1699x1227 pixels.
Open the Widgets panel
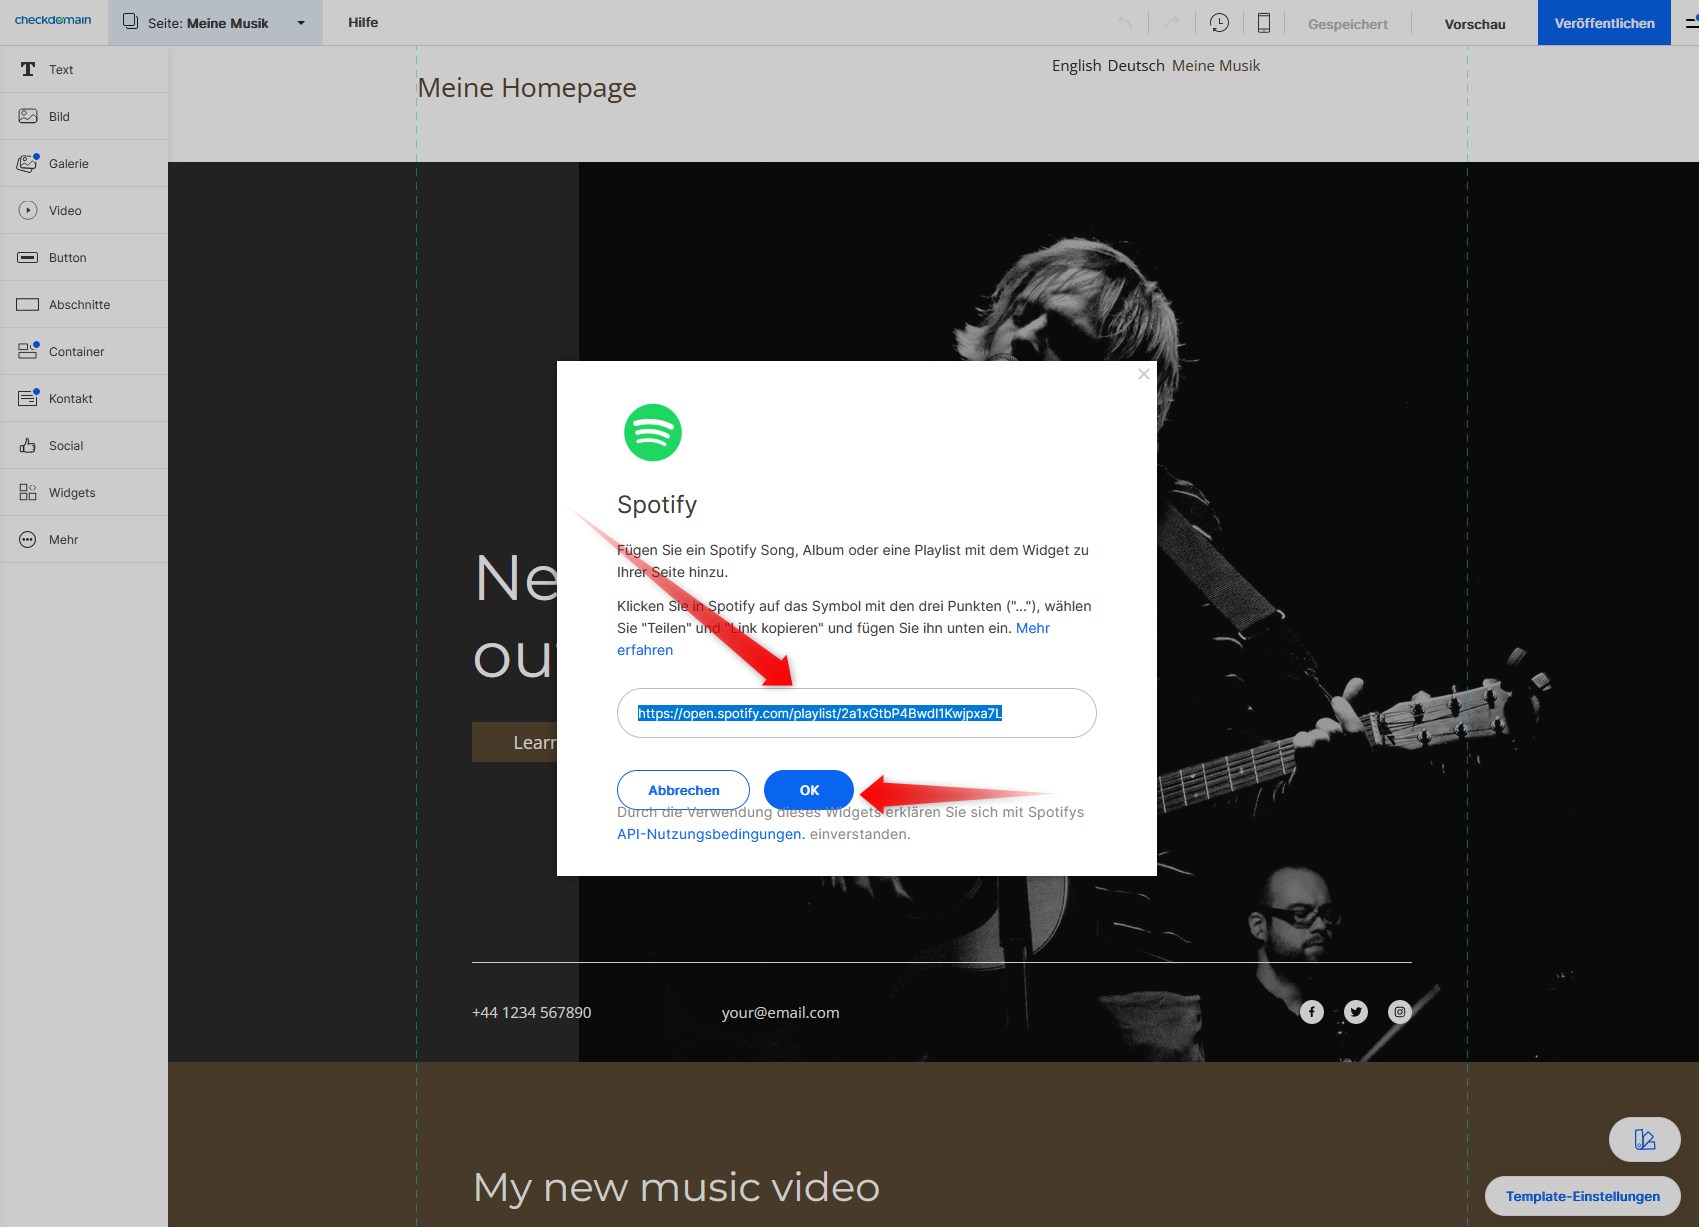click(x=71, y=492)
